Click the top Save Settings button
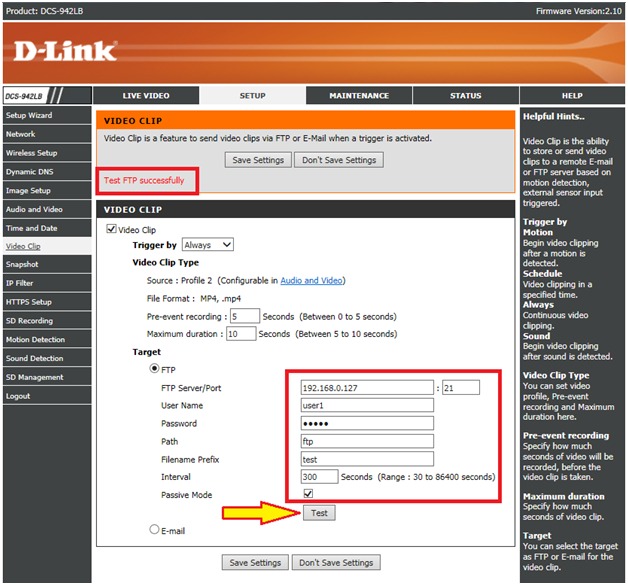 point(258,160)
